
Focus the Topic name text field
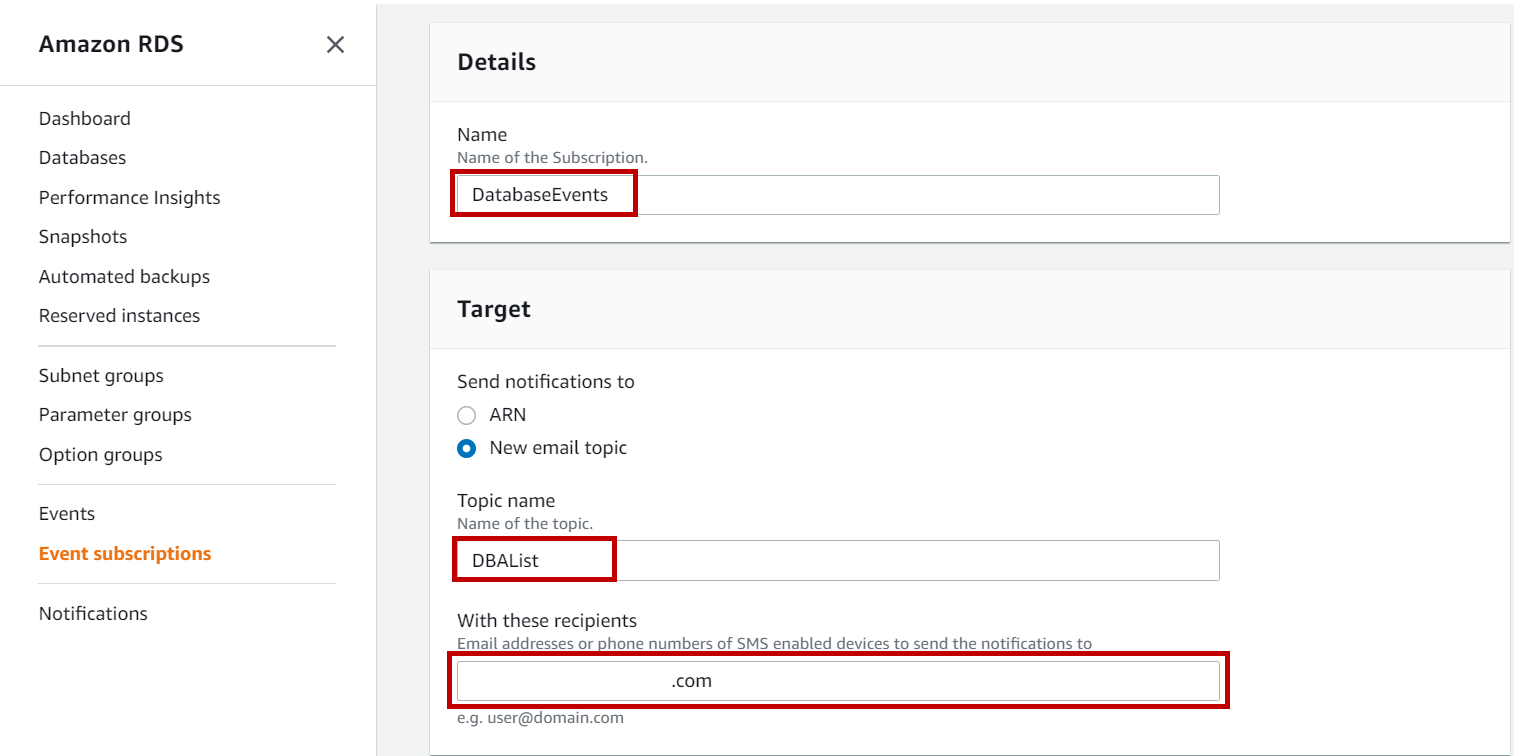pyautogui.click(x=838, y=561)
